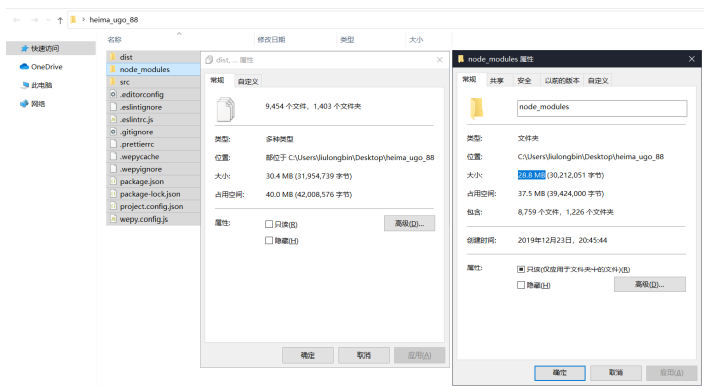
Task: Click the folder icon in address bar
Action: tap(73, 20)
